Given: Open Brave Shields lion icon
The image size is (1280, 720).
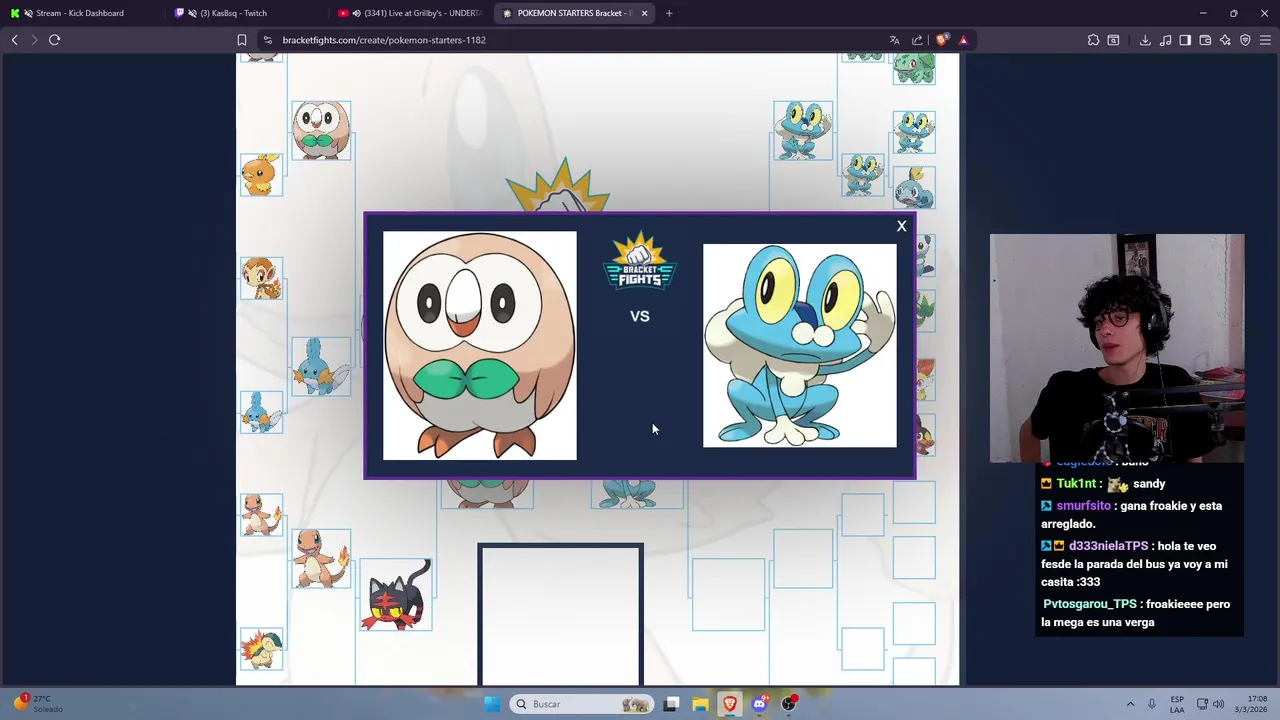Looking at the screenshot, I should 942,40.
